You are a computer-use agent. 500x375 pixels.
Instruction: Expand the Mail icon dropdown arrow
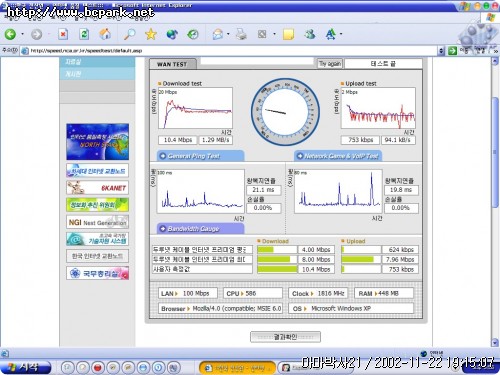coord(228,34)
